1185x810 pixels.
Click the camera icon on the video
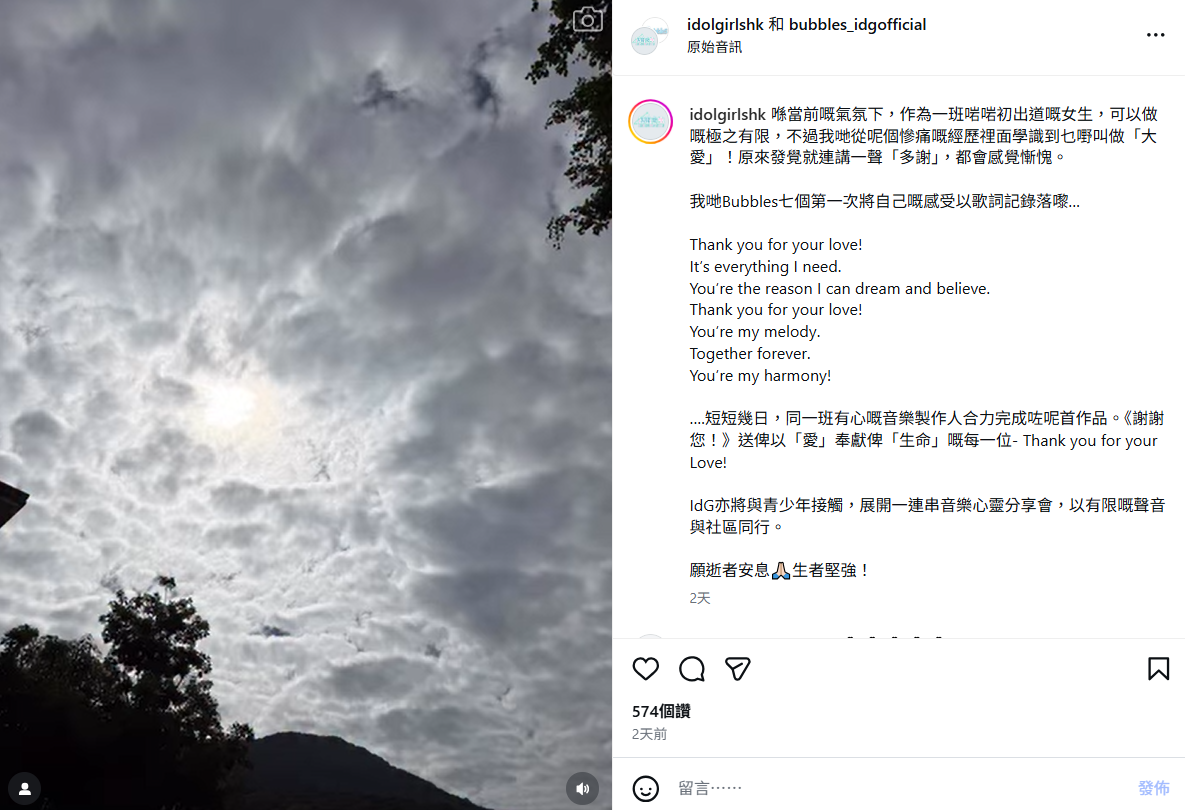tap(587, 19)
